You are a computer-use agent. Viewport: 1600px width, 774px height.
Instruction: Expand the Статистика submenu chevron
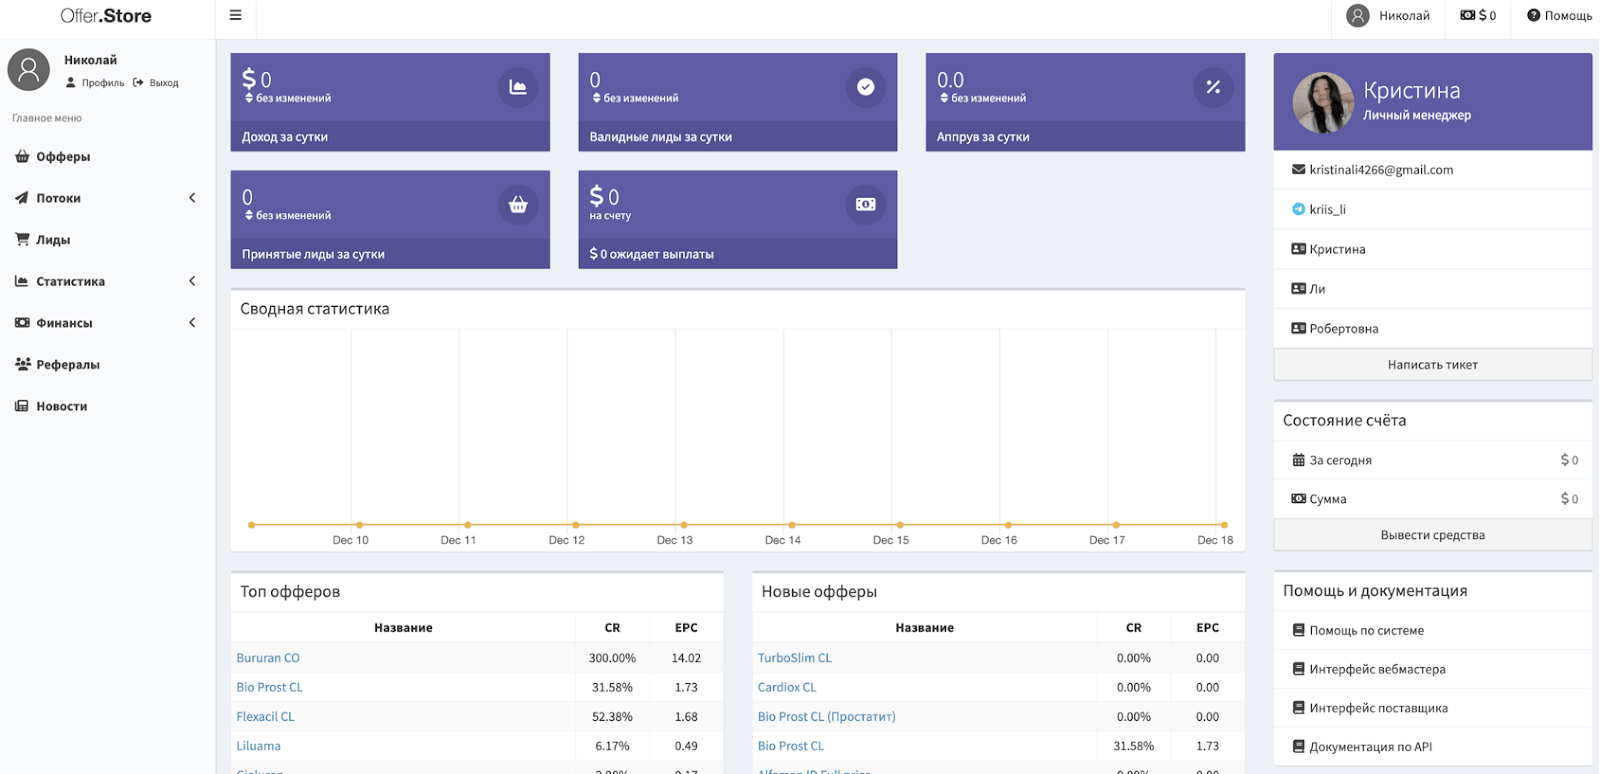[x=192, y=281]
